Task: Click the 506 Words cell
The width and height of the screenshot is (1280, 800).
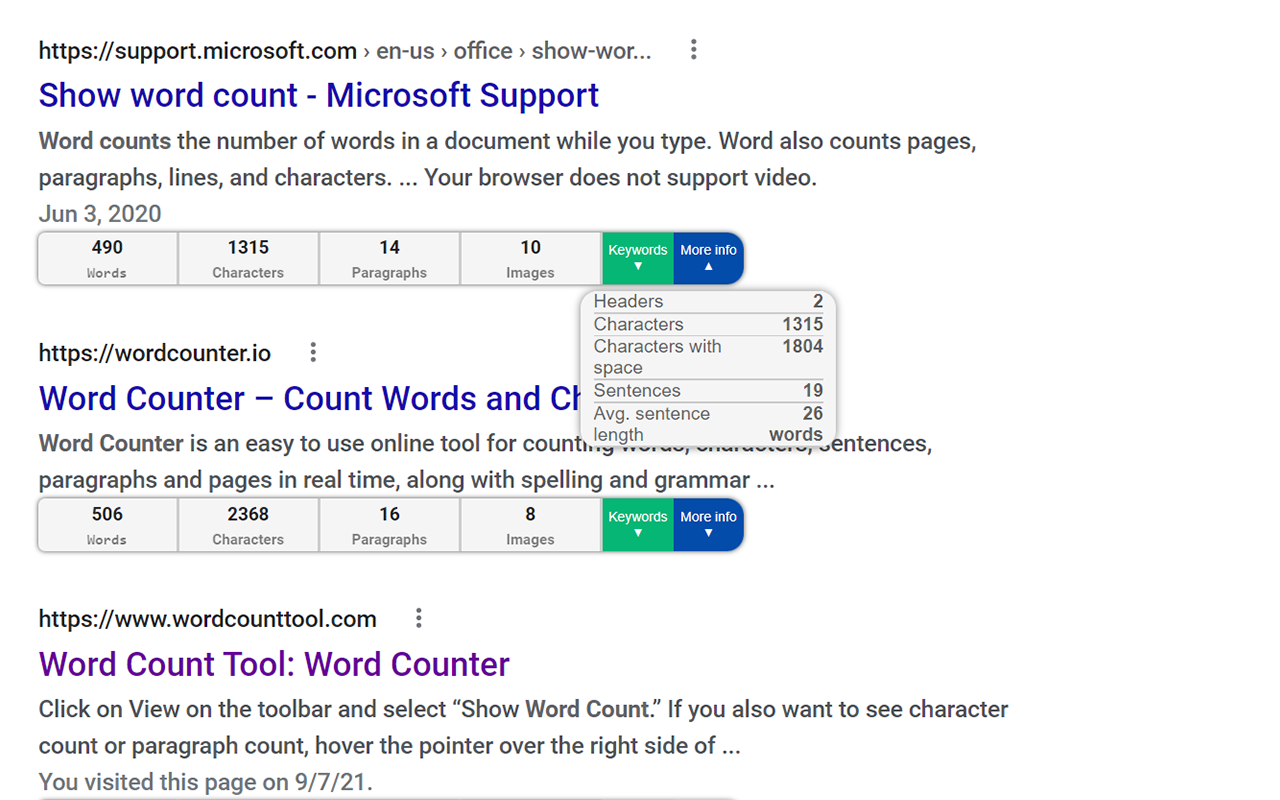Action: [108, 525]
